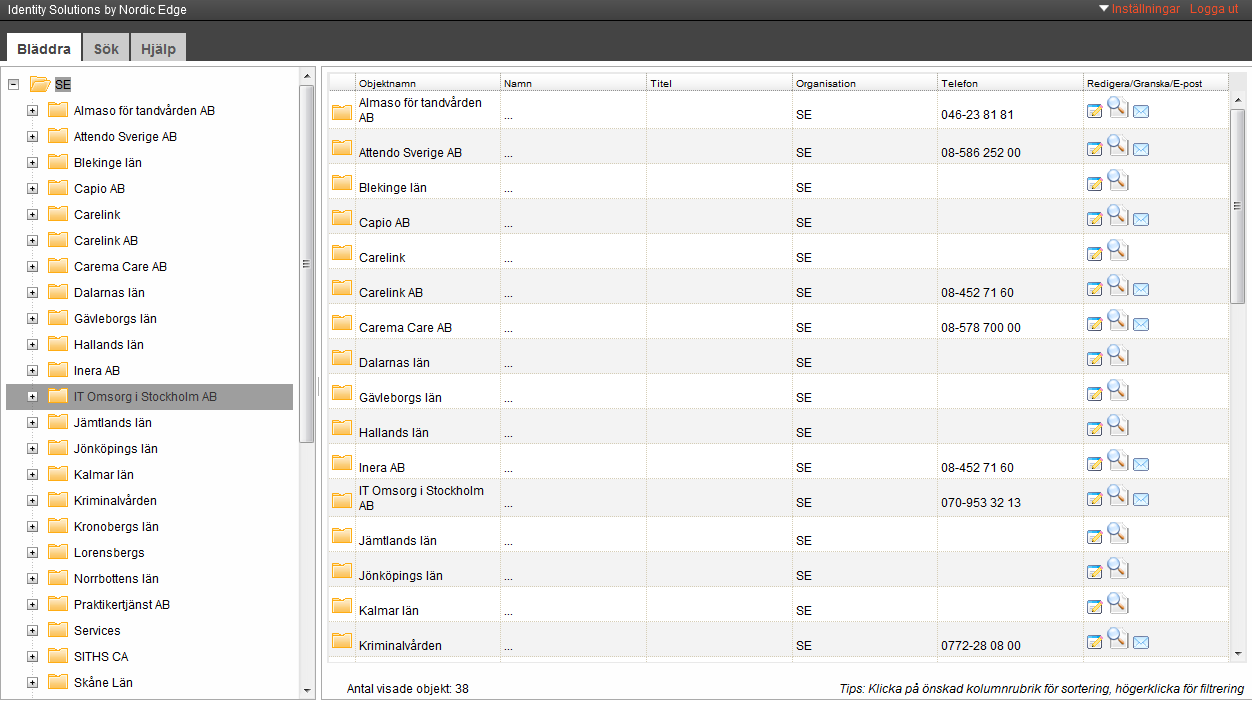Sort by the Telefon column header
Image resolution: width=1252 pixels, height=701 pixels.
pyautogui.click(x=1011, y=83)
